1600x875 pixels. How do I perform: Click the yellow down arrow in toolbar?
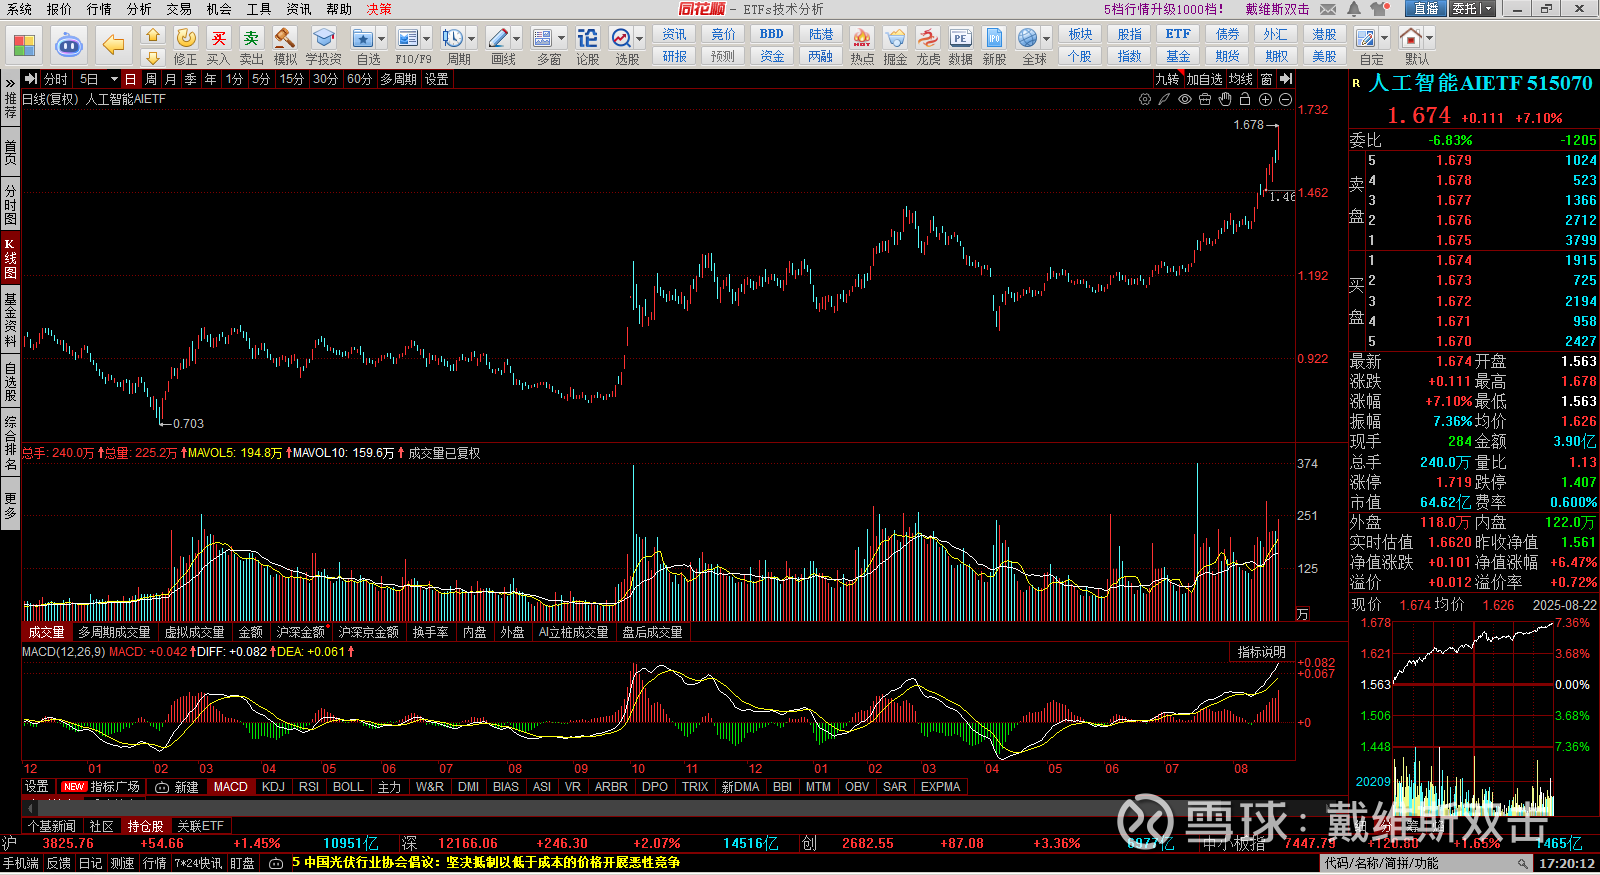[153, 57]
